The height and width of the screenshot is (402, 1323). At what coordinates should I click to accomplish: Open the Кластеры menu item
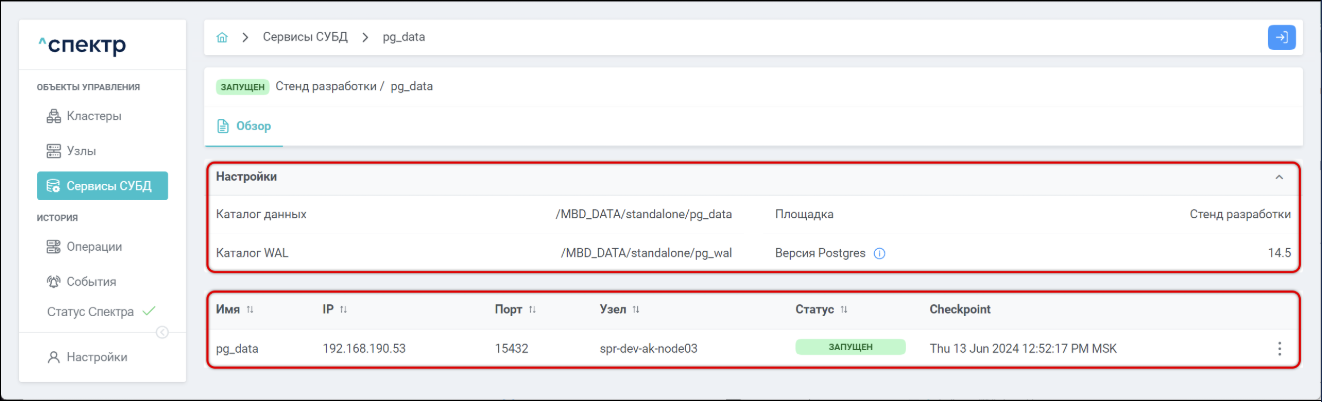click(94, 116)
